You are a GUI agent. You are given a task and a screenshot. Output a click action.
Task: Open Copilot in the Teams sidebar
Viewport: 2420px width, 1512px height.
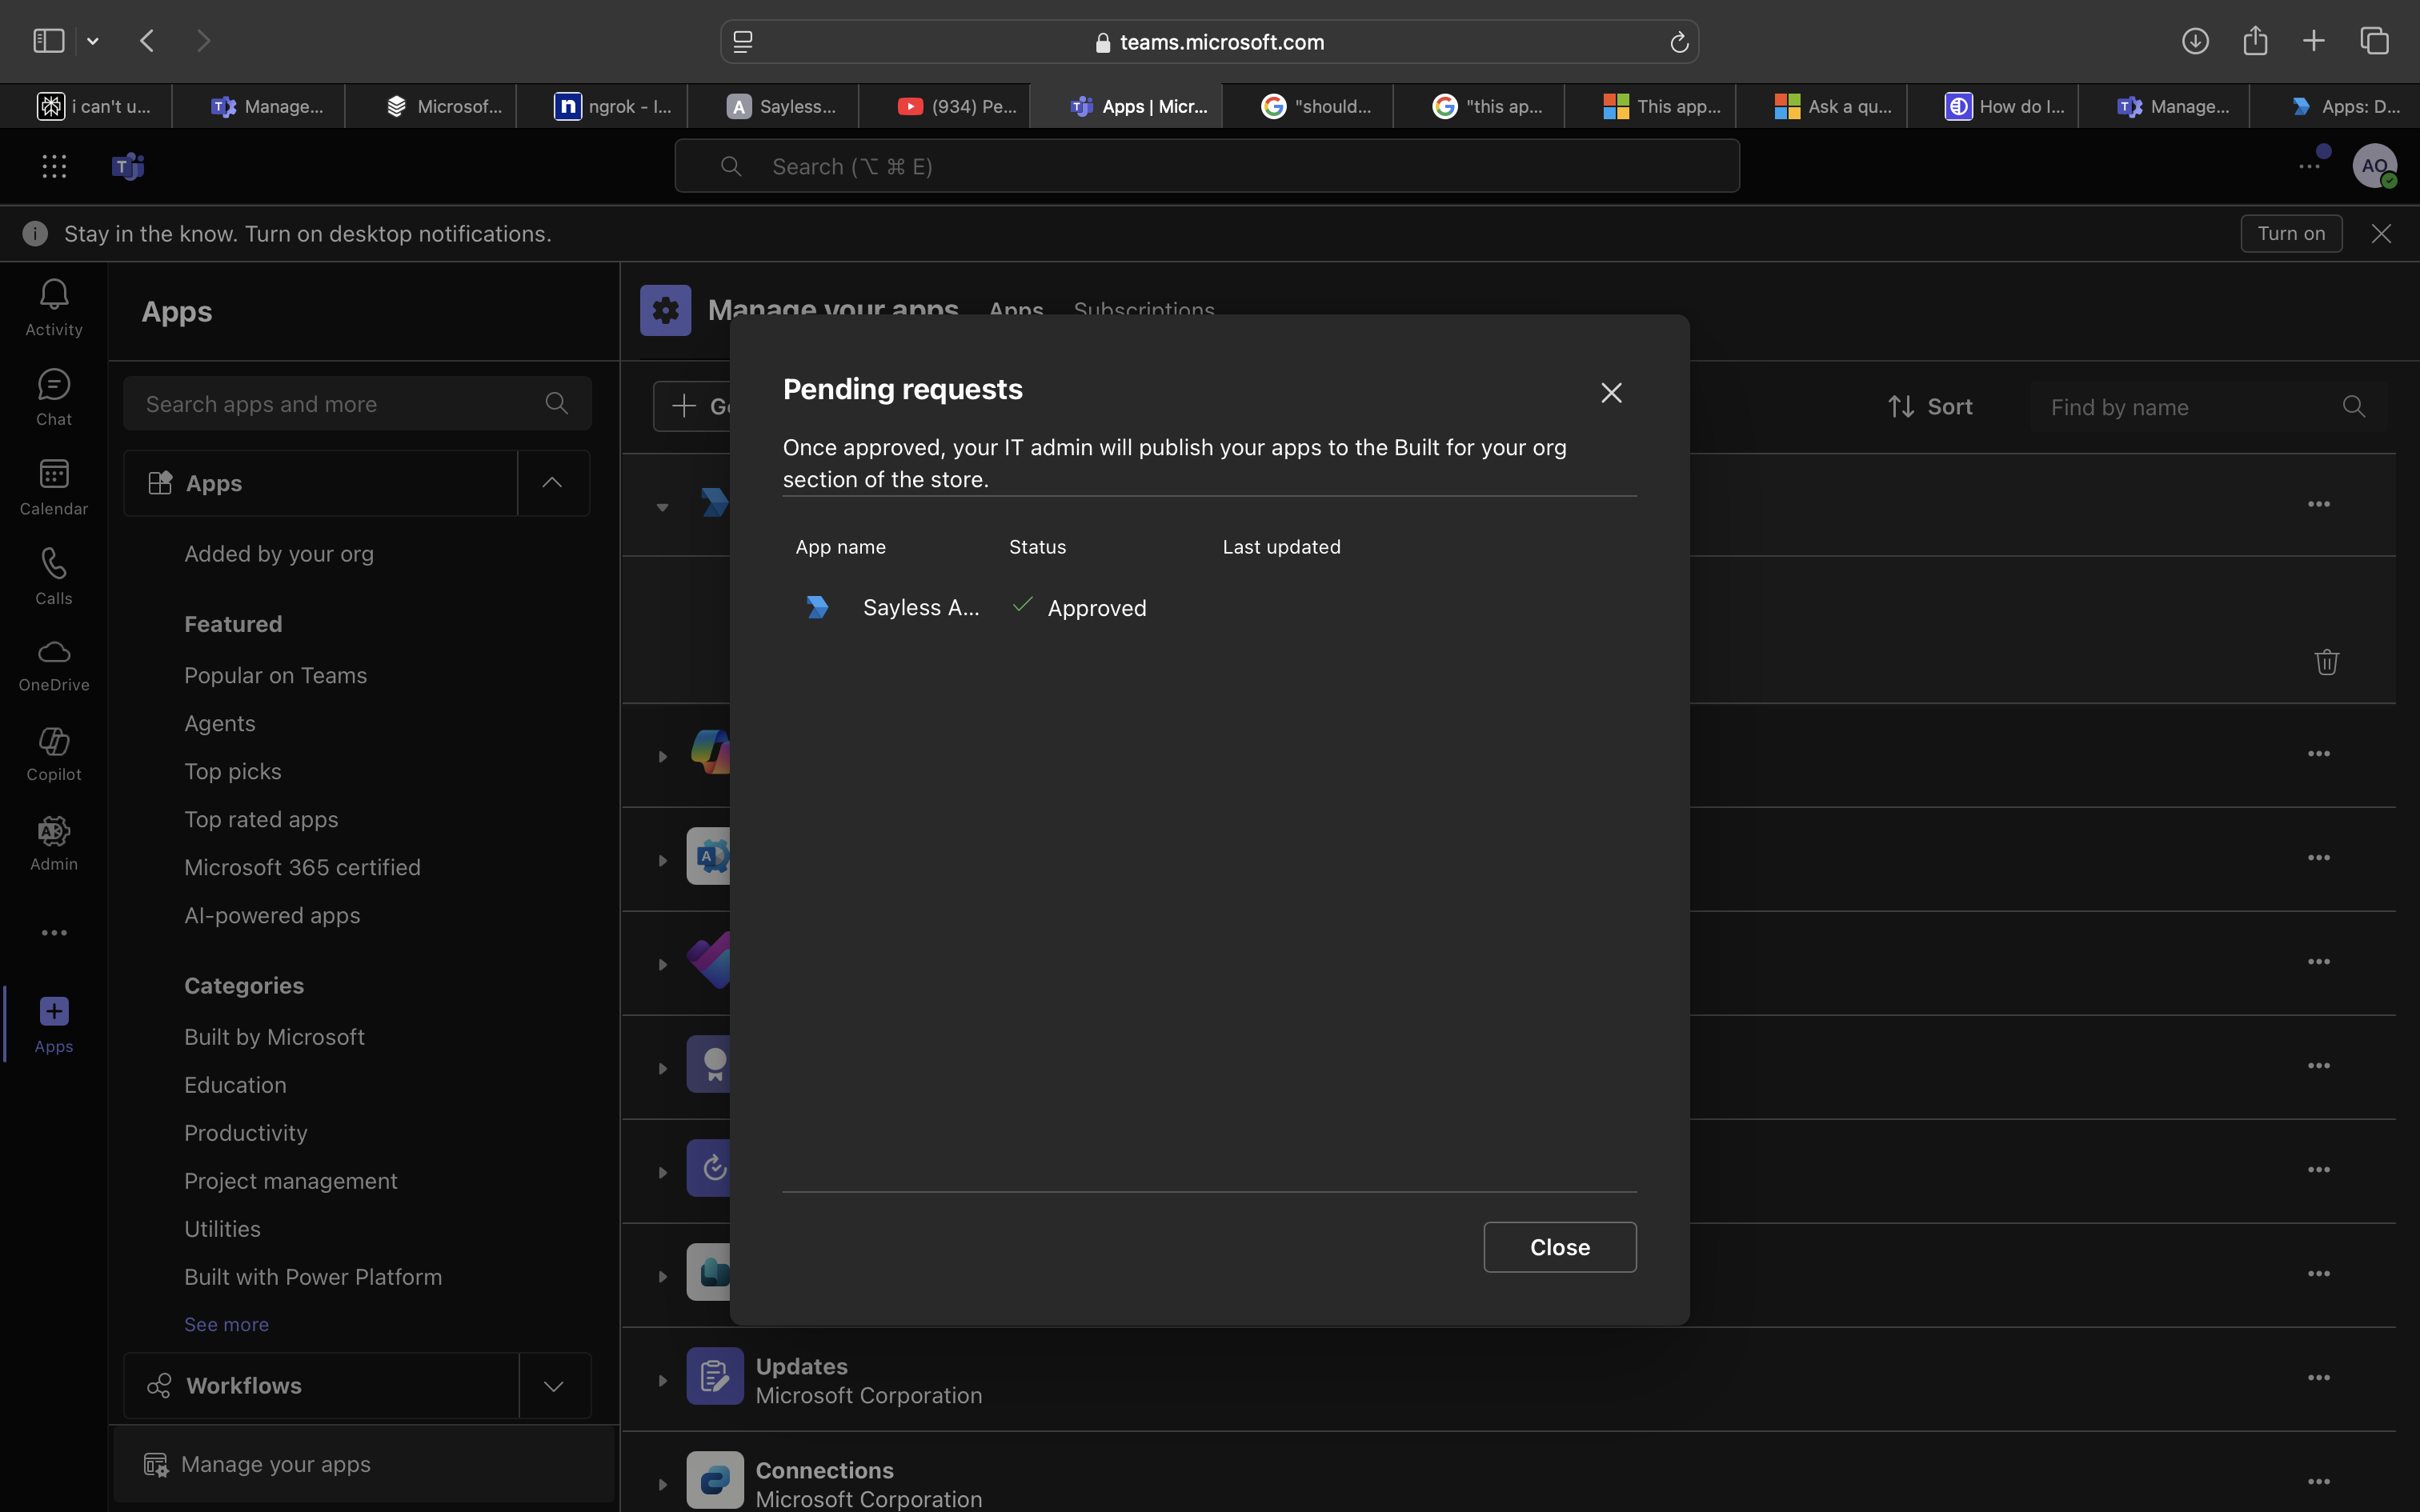(54, 754)
